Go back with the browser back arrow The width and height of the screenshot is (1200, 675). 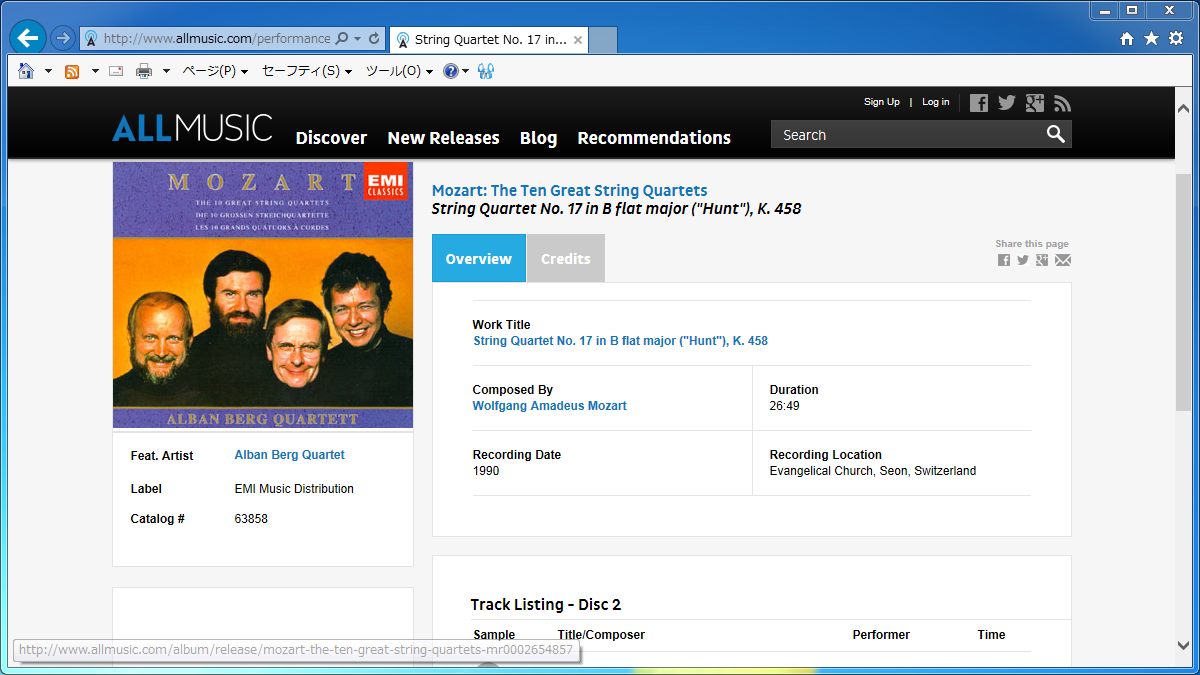click(x=27, y=38)
